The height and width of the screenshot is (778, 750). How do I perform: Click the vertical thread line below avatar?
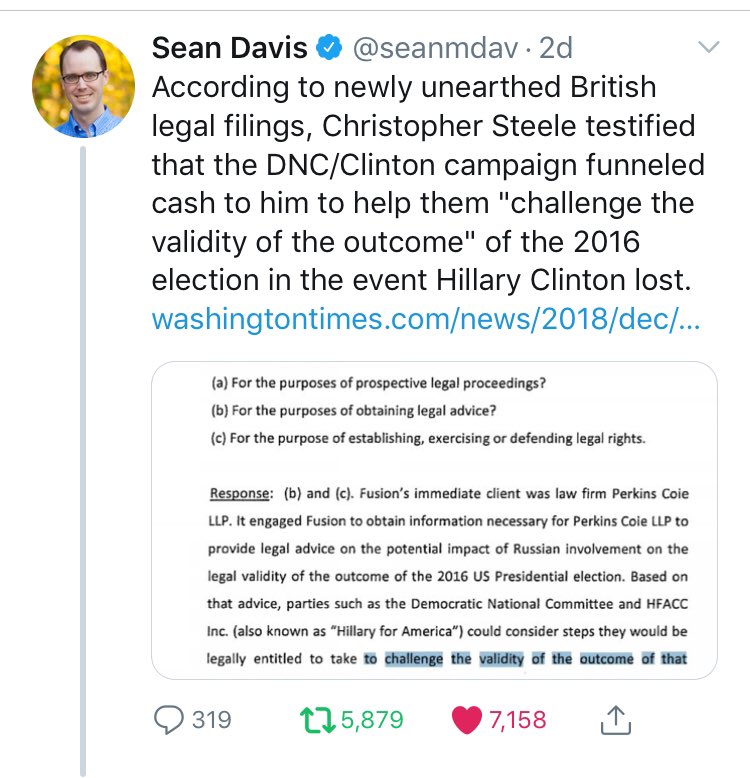pos(82,450)
